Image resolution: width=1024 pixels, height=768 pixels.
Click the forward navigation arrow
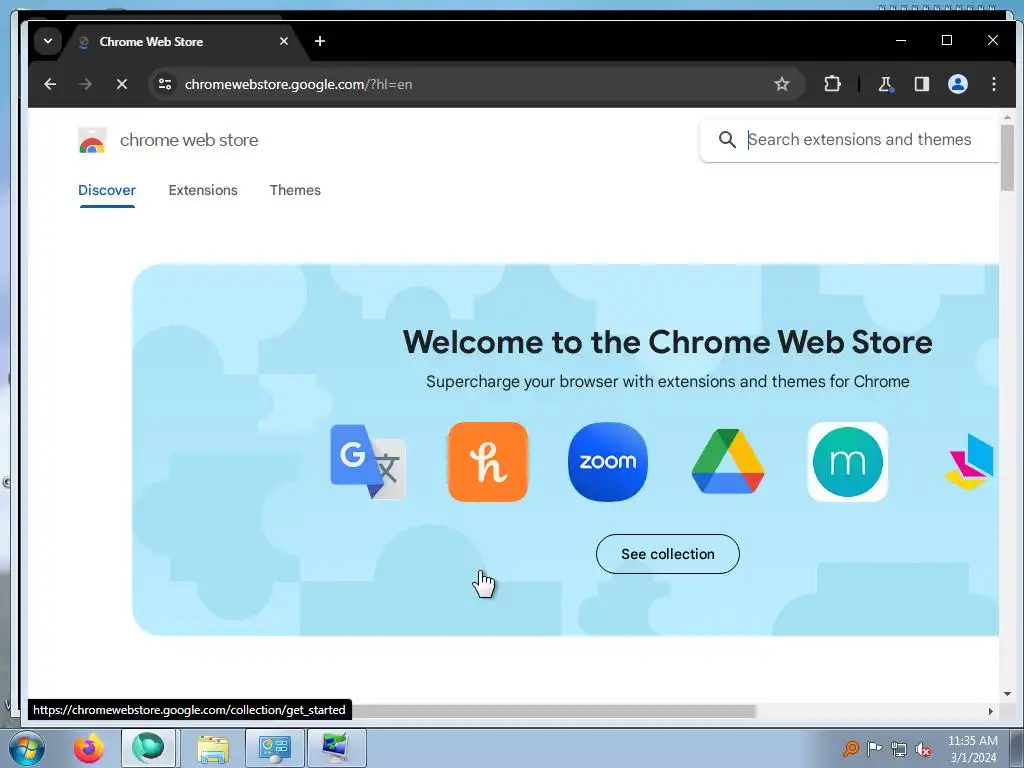[85, 84]
